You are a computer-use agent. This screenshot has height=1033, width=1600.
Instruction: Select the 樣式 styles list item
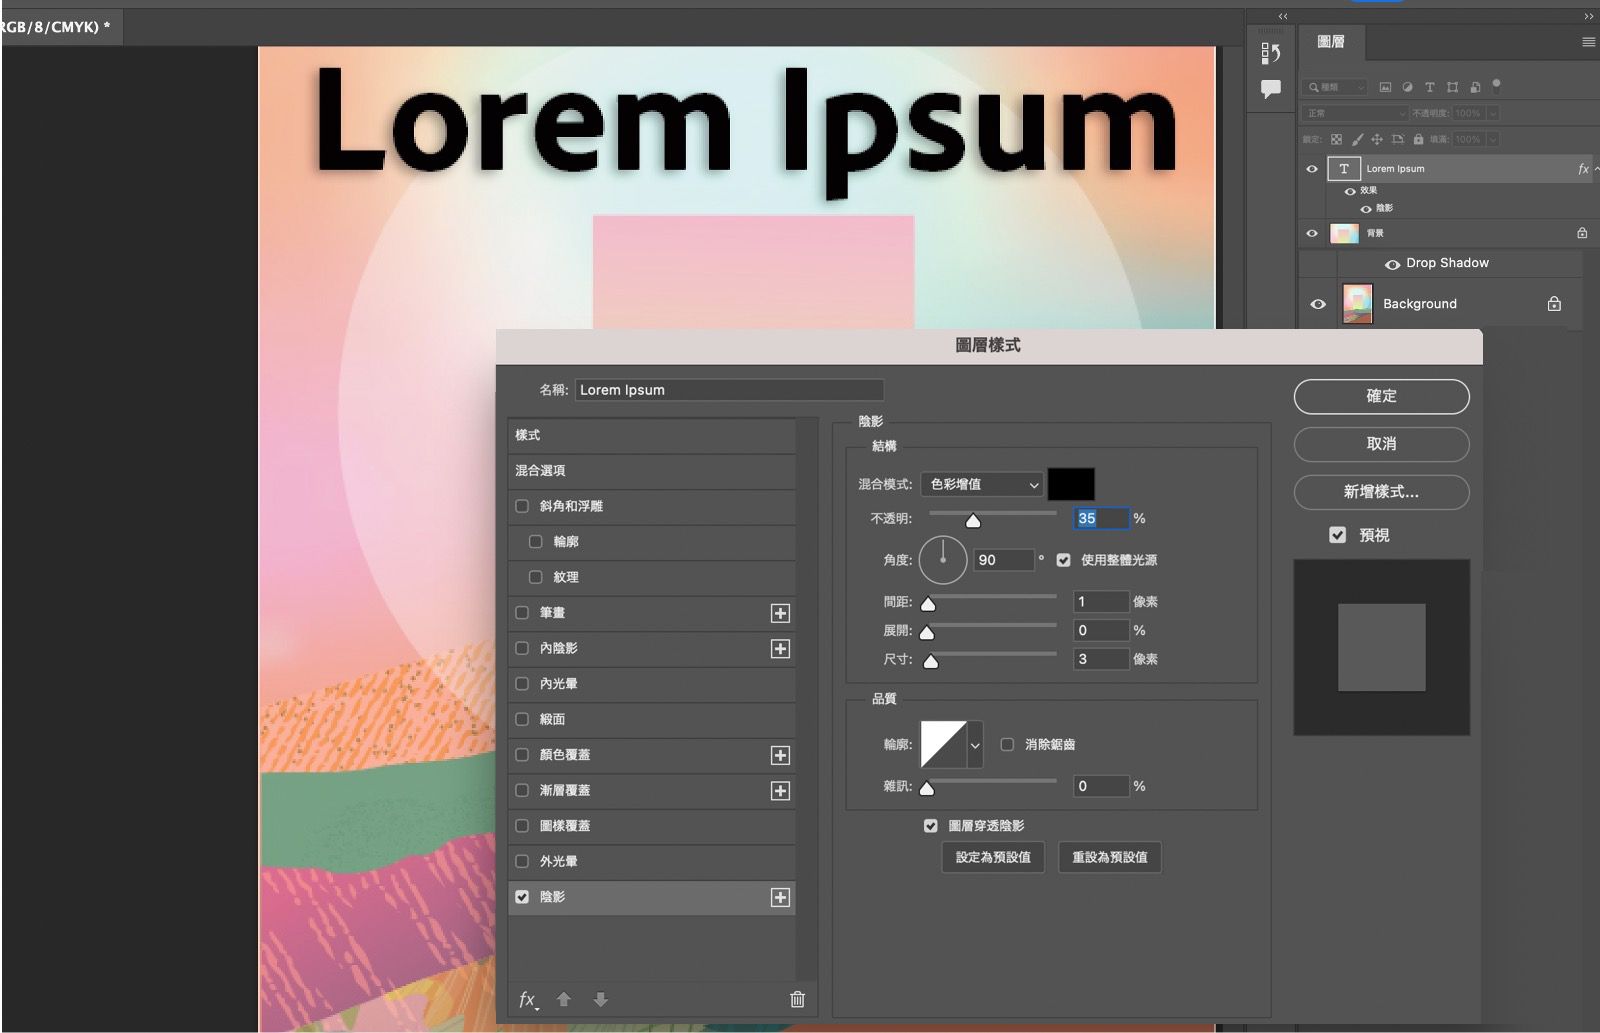[652, 435]
